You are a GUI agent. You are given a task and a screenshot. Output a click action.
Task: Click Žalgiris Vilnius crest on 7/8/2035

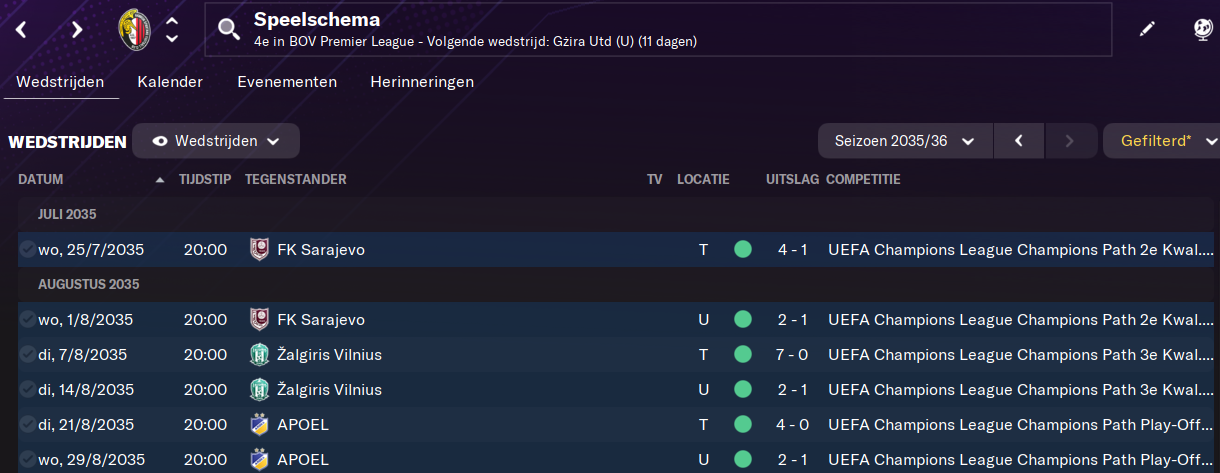click(x=259, y=354)
